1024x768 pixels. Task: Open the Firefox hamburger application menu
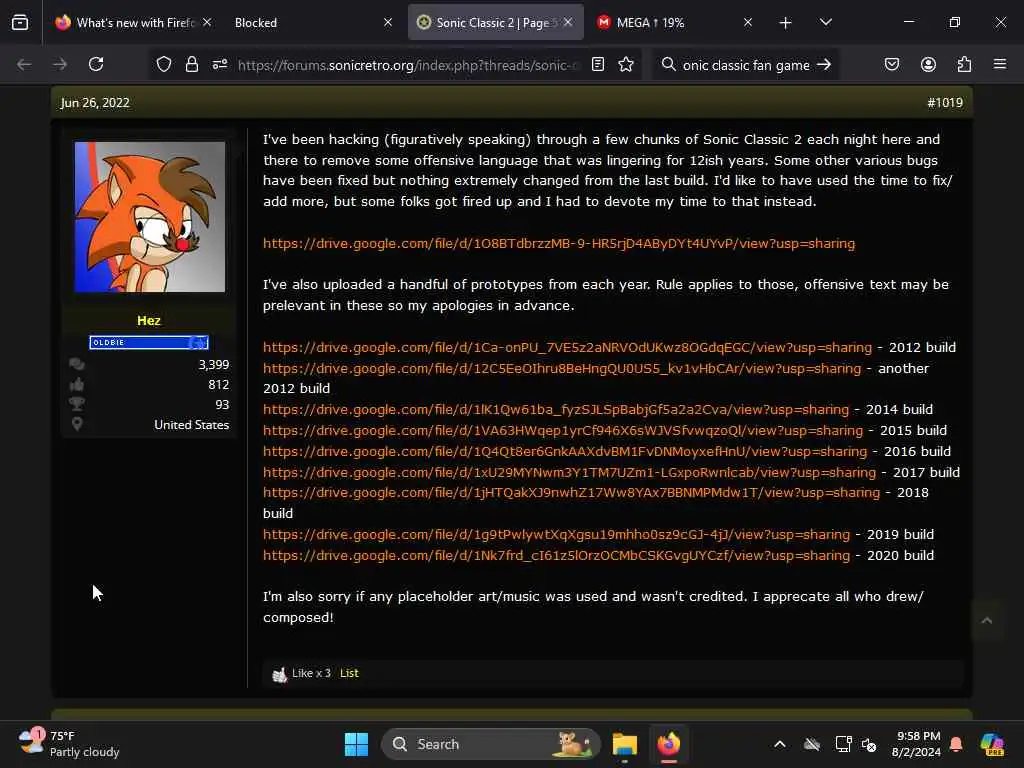coord(999,64)
